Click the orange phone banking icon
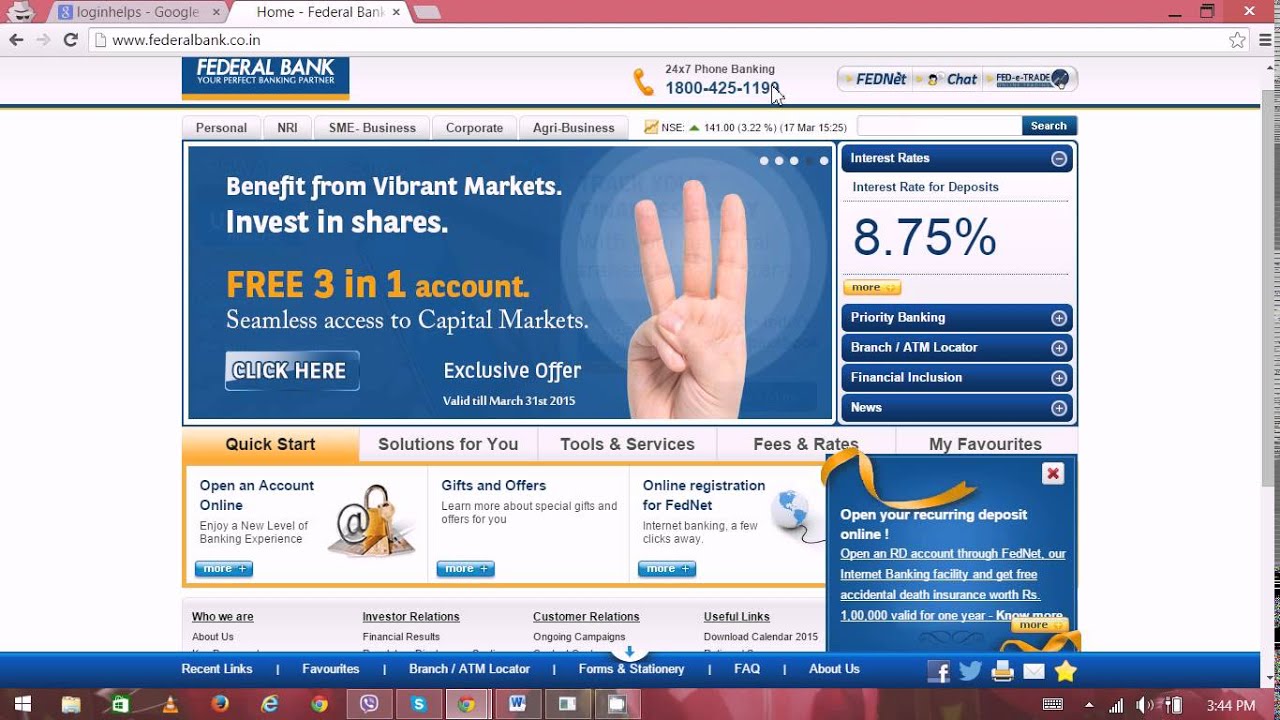Screen dimensions: 1280x720 (643, 82)
